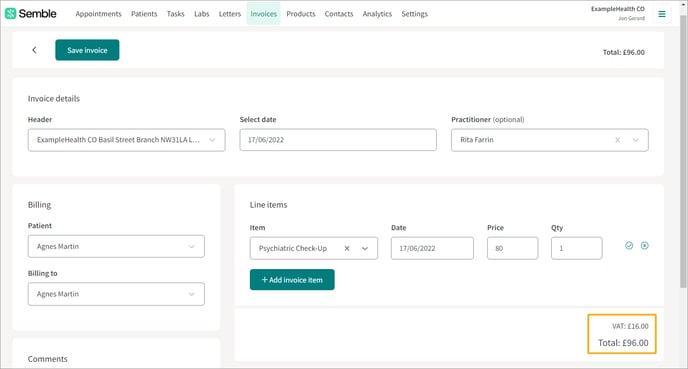
Task: Clear the Rita Farrin practitioner selection
Action: click(x=617, y=140)
